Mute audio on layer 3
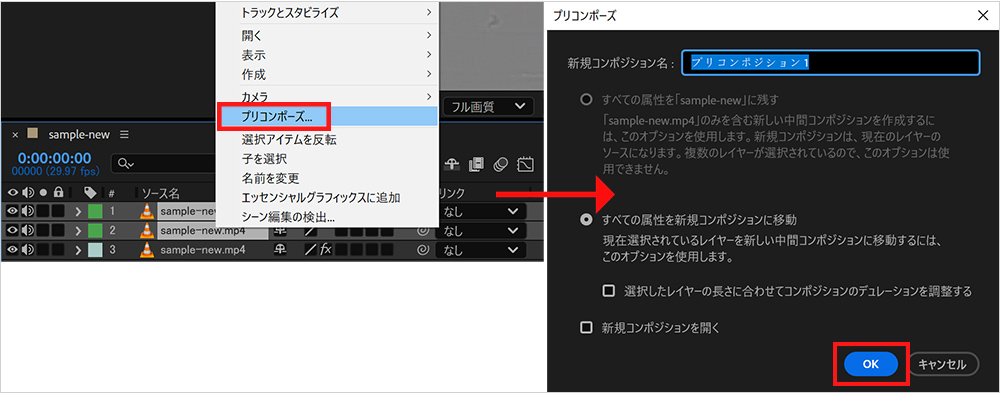The height and width of the screenshot is (416, 1000). click(27, 250)
